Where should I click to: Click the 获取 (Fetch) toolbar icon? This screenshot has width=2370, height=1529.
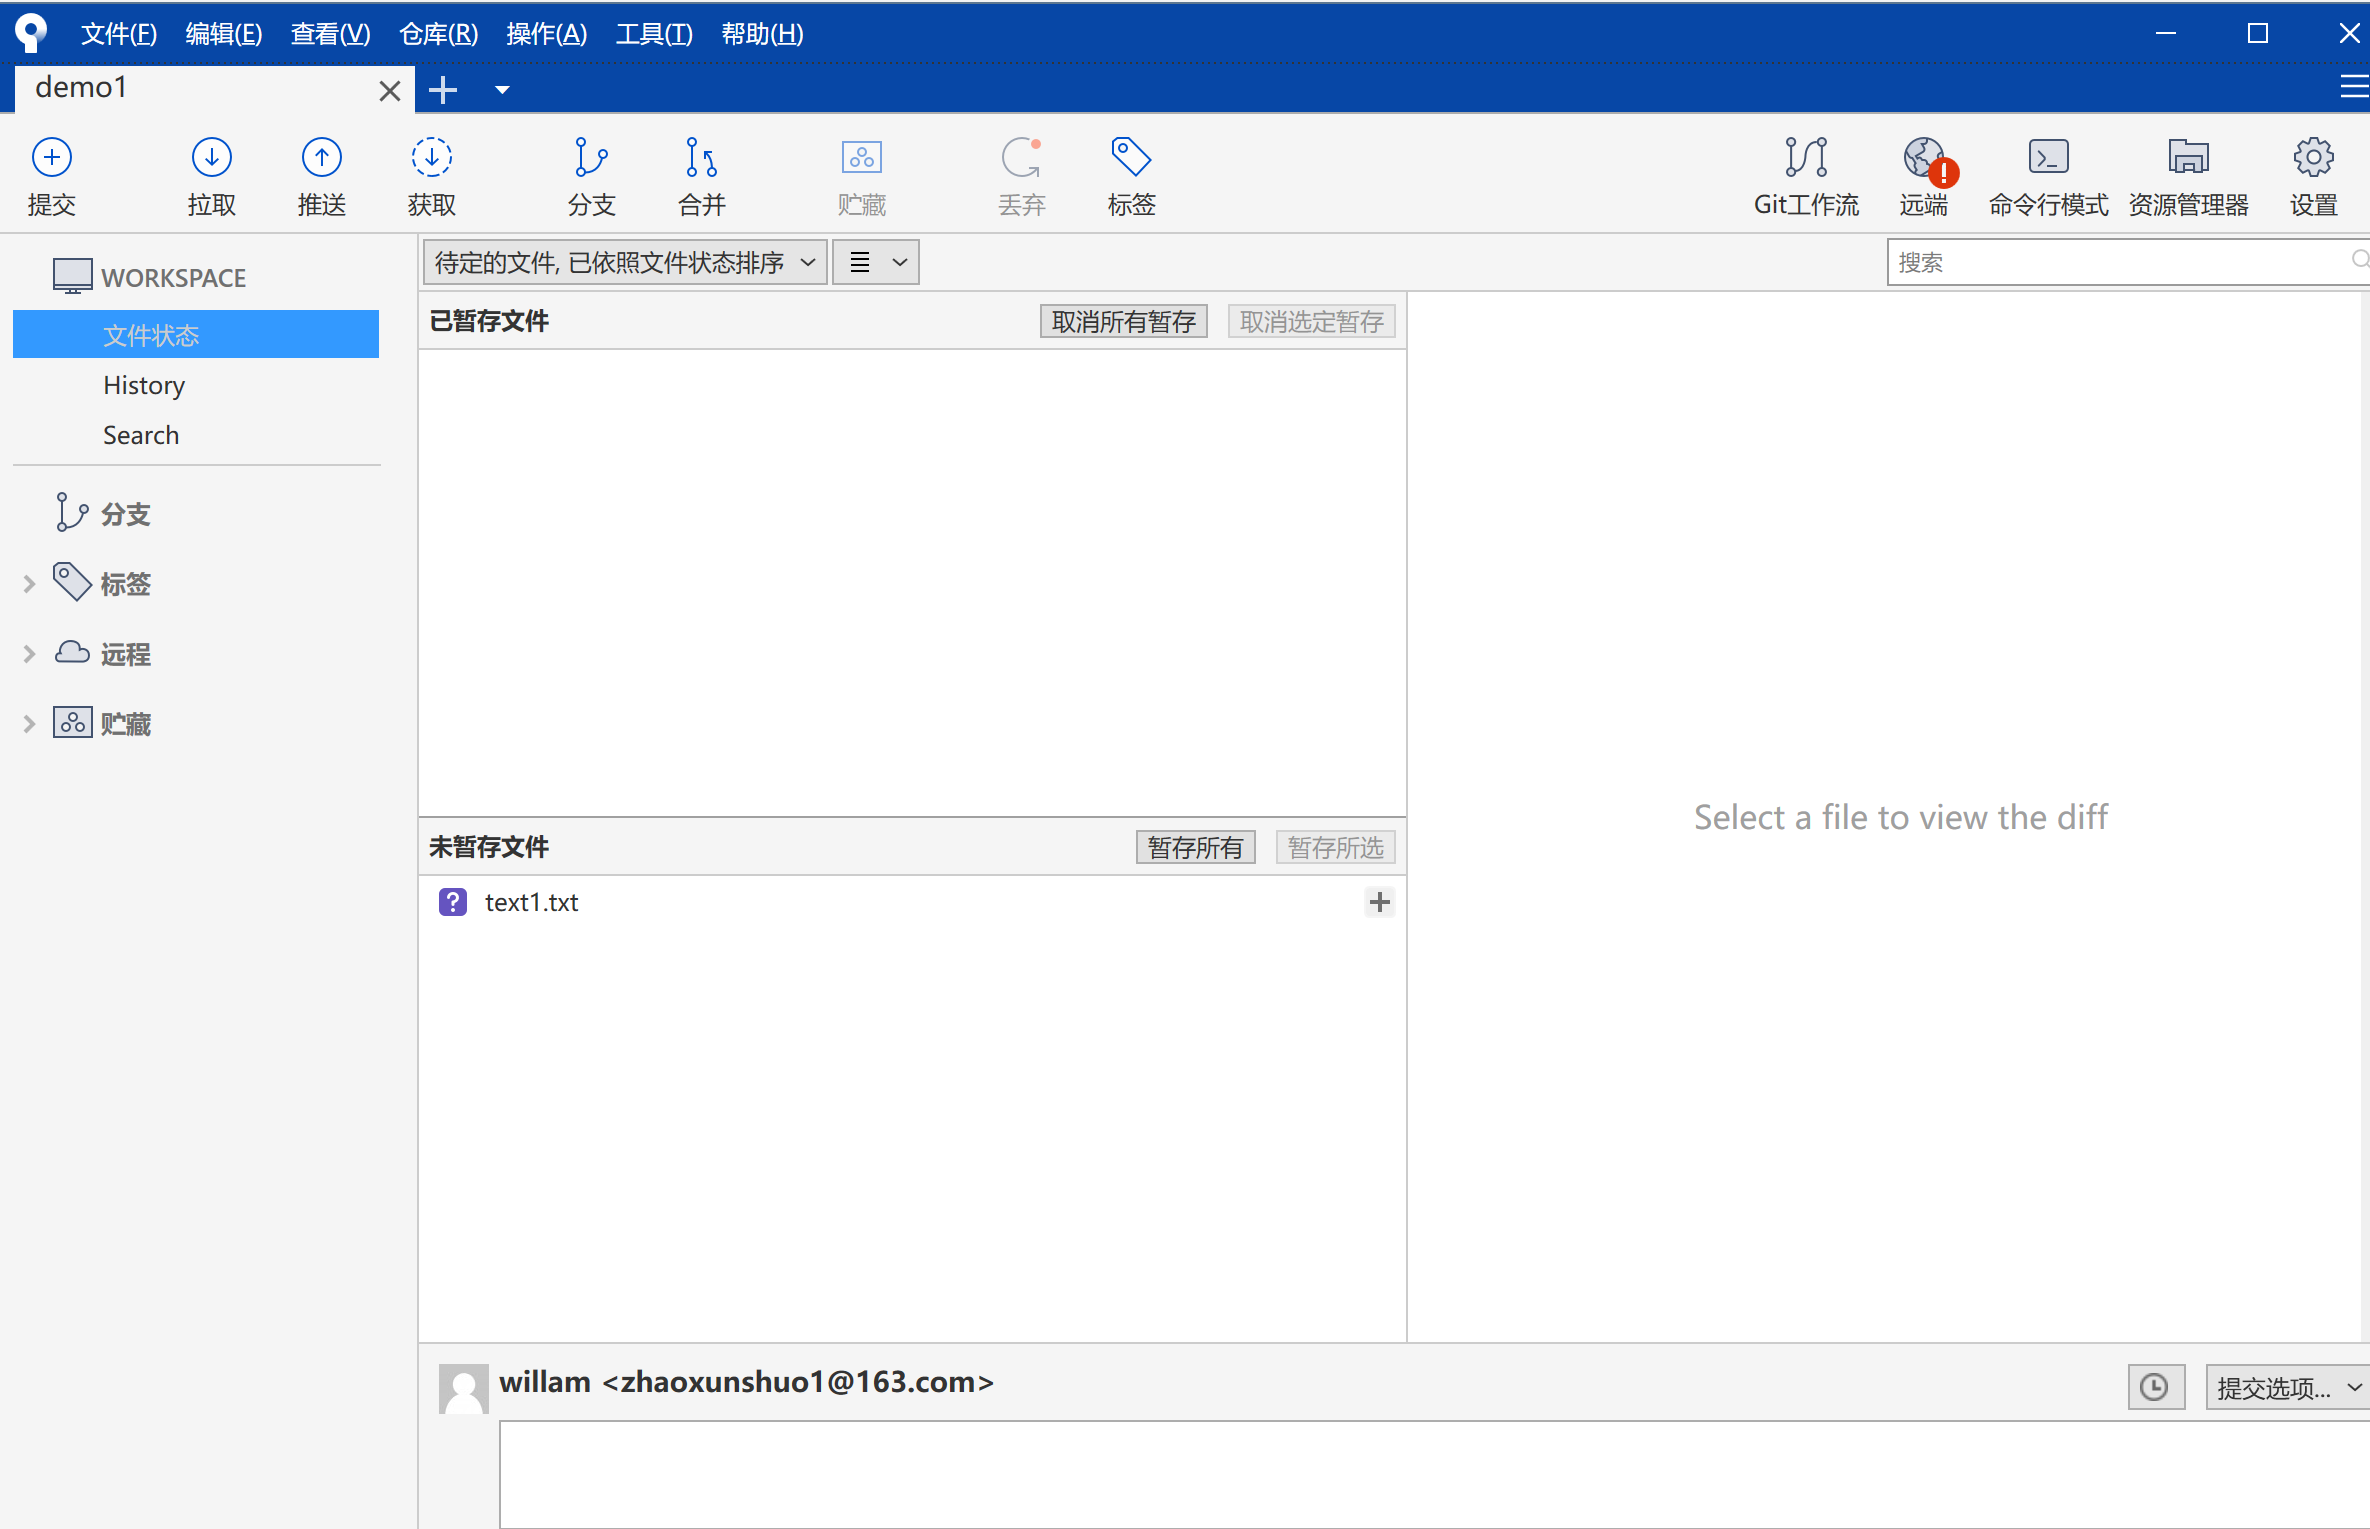point(431,159)
